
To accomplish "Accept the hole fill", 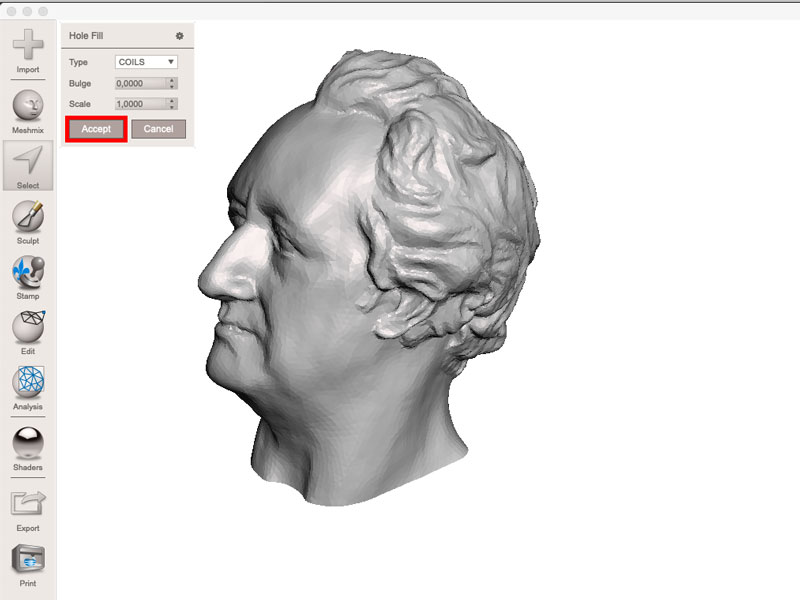I will [x=96, y=129].
